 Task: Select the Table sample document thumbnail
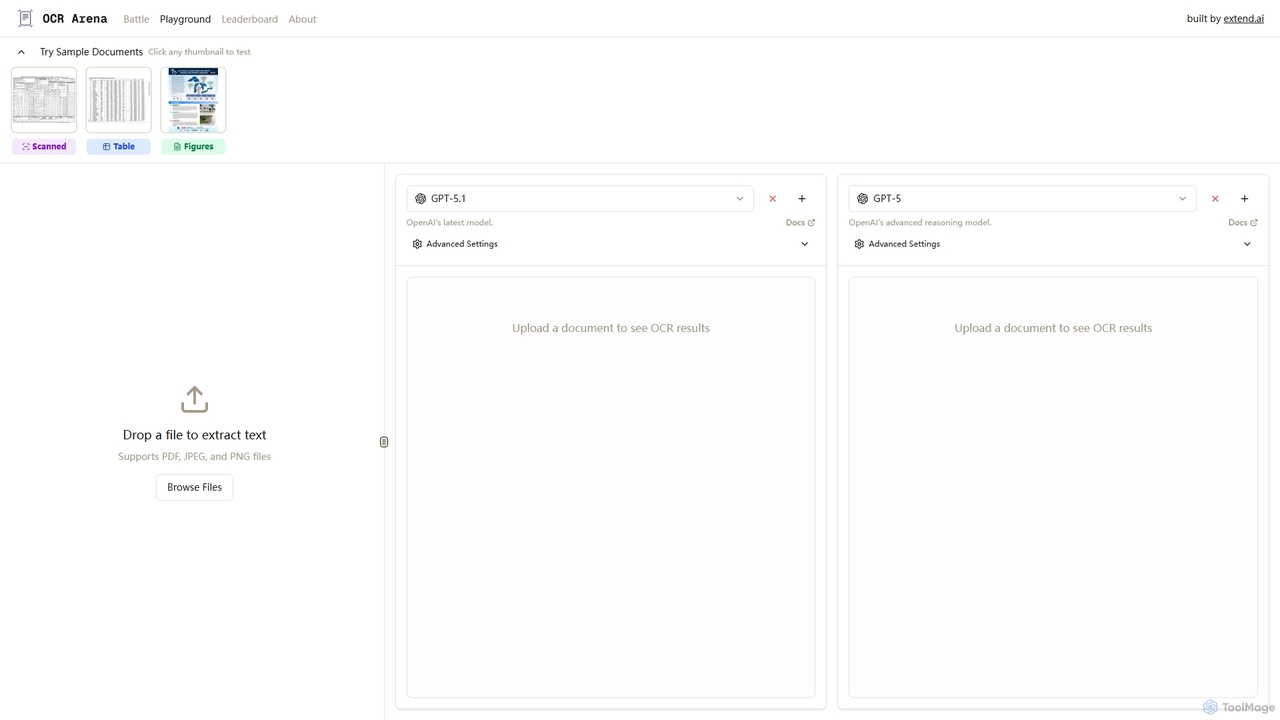[x=118, y=100]
